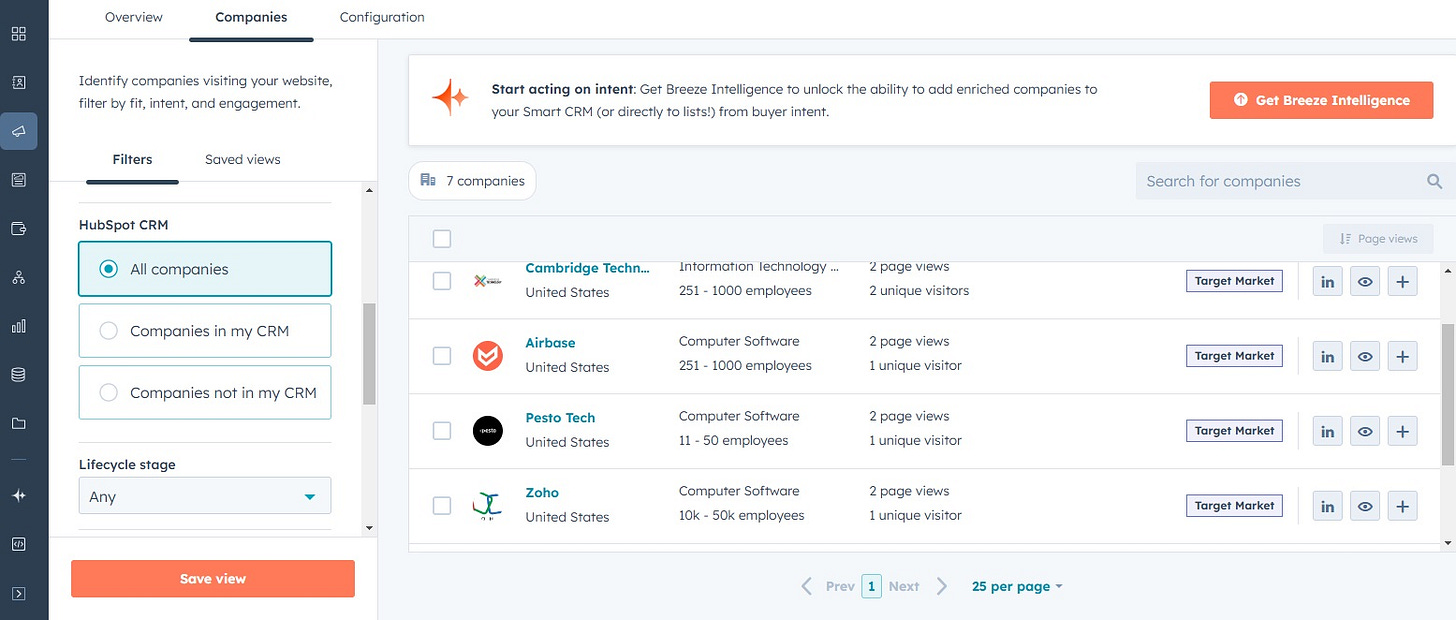The image size is (1456, 620).
Task: Select the All companies radio option
Action: pos(205,269)
